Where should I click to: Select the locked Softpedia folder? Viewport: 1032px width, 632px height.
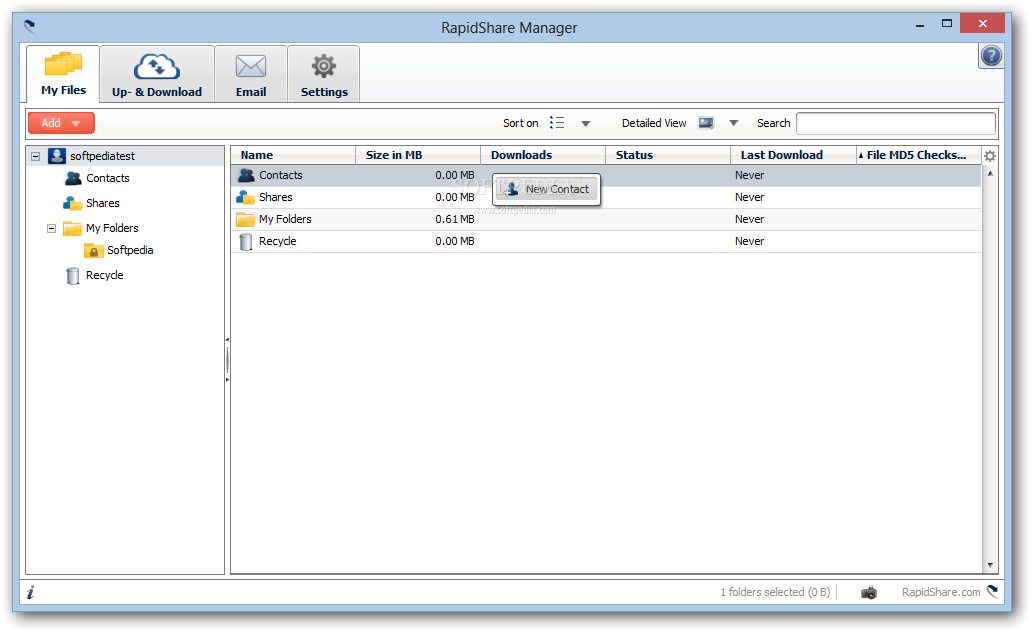tap(130, 250)
